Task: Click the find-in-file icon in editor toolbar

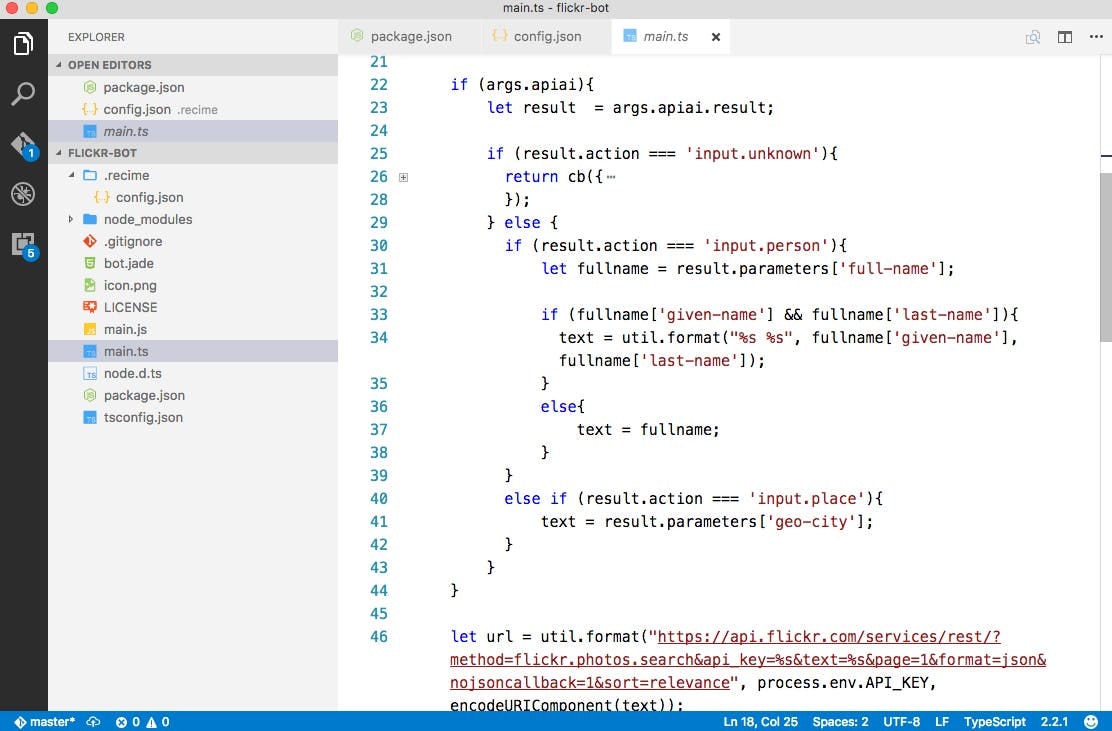Action: click(x=1033, y=37)
